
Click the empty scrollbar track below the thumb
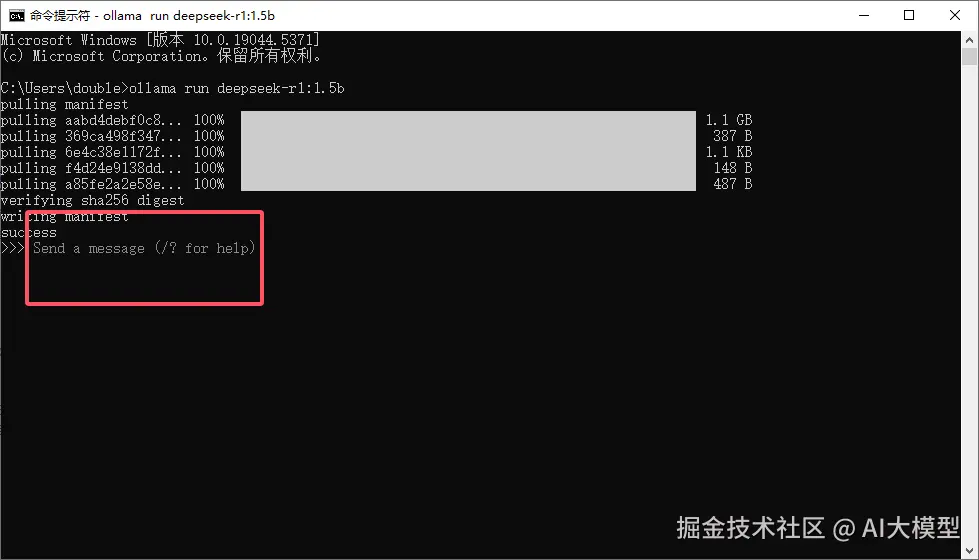point(969,304)
